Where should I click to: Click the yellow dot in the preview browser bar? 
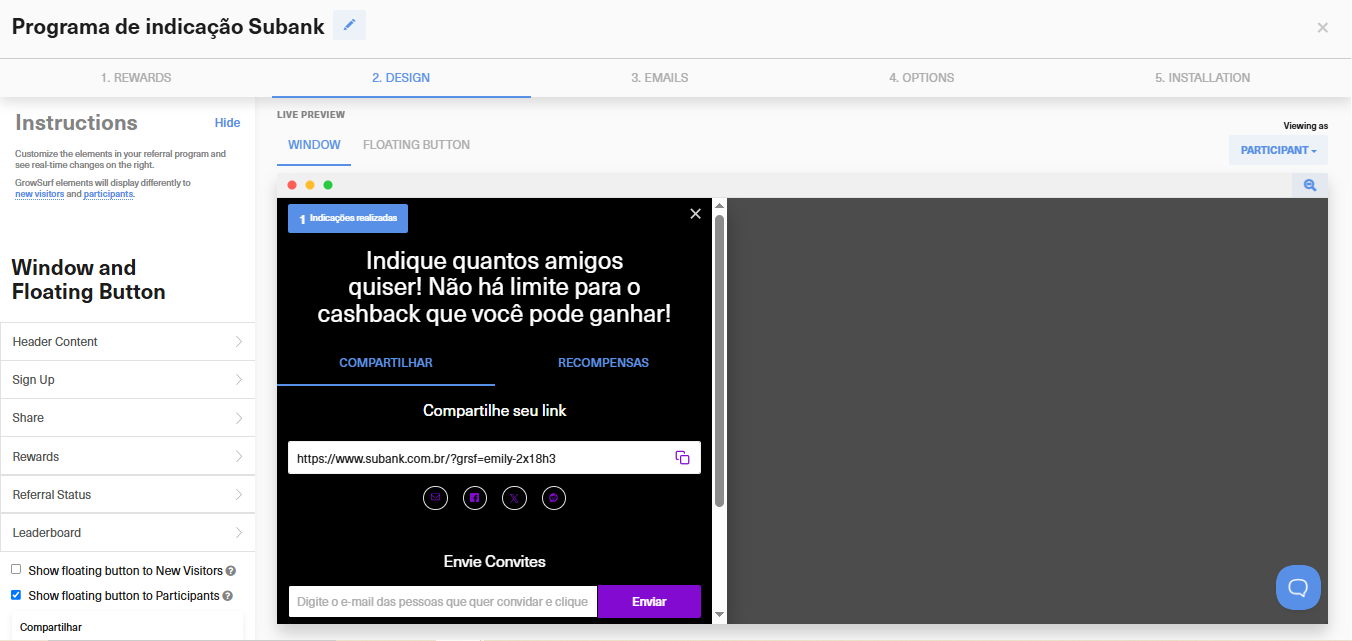pyautogui.click(x=310, y=185)
